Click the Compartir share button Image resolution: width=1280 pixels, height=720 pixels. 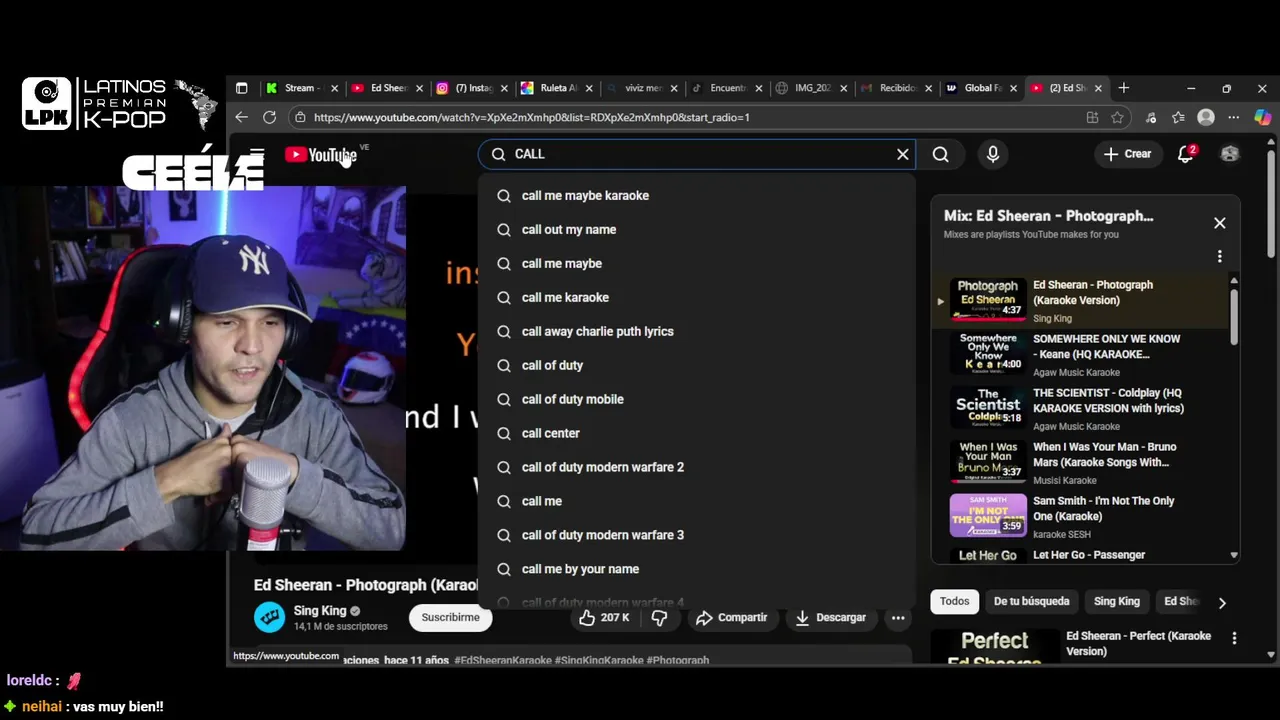click(732, 617)
